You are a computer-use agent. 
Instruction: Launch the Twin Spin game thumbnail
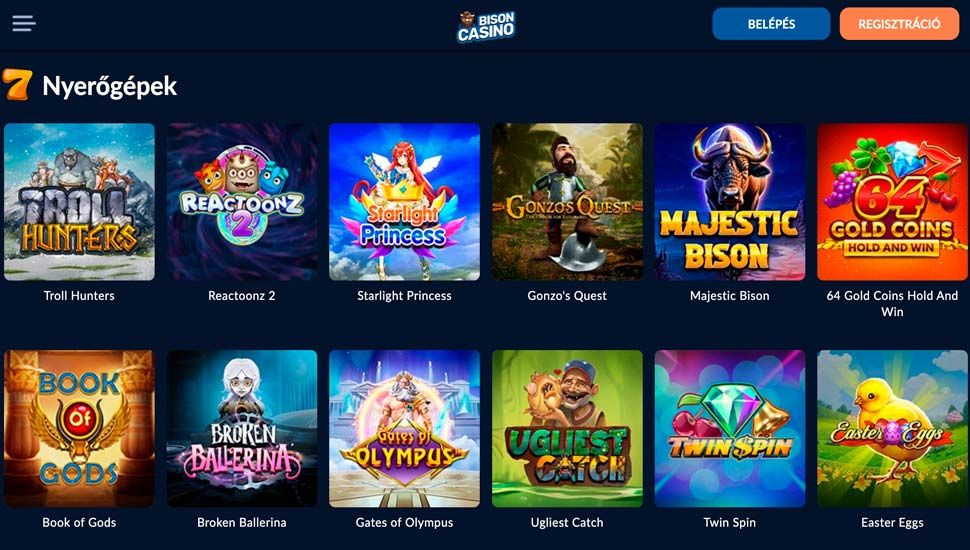tap(730, 429)
